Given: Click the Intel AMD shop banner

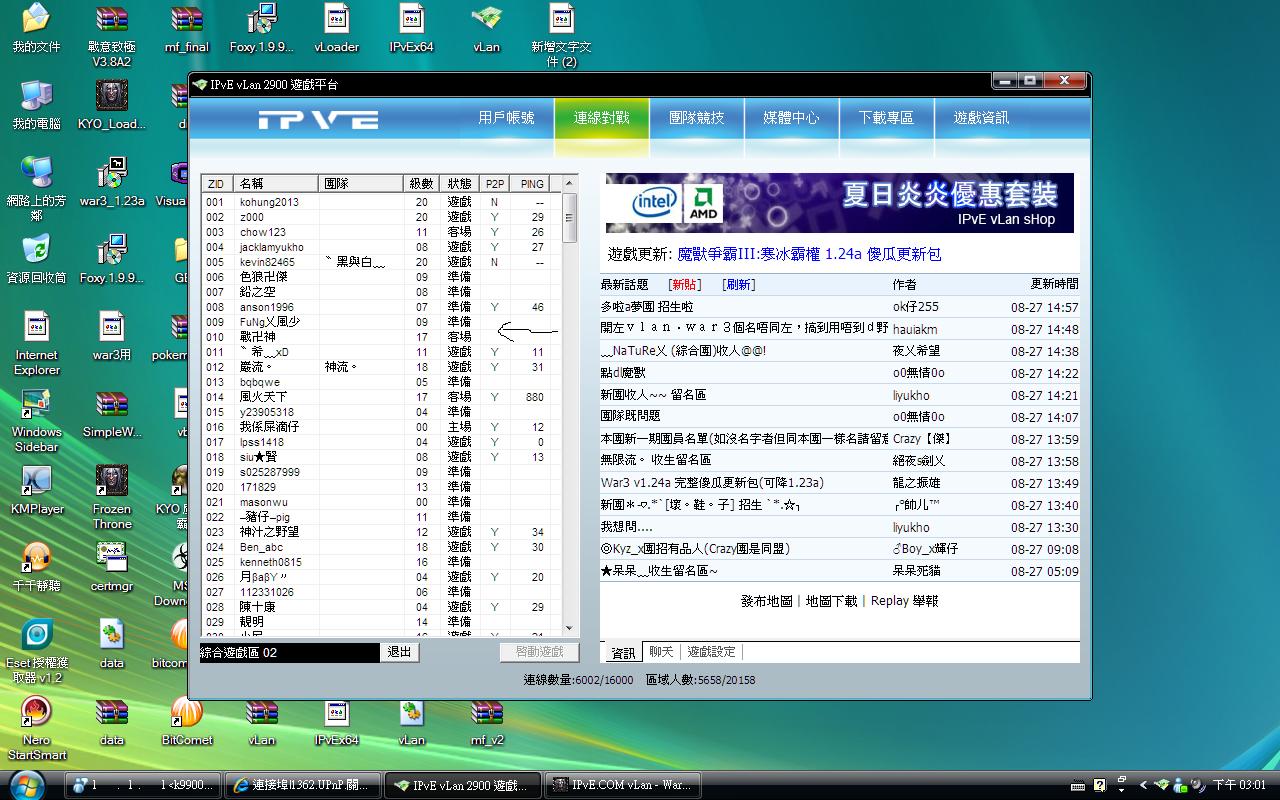Looking at the screenshot, I should click(839, 203).
